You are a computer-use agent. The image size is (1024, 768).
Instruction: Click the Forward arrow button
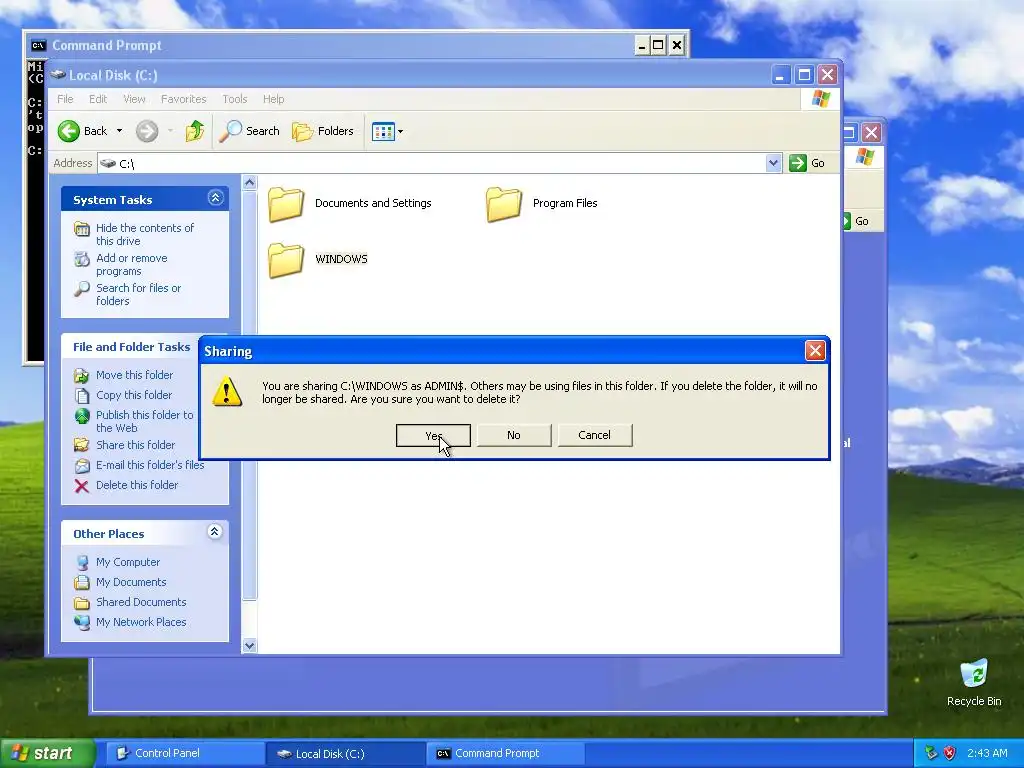[147, 131]
